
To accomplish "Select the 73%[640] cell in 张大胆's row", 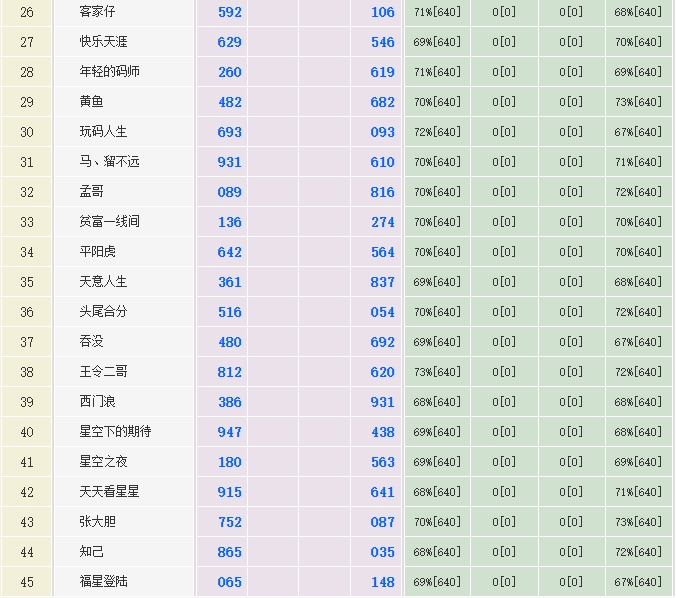I will [639, 522].
